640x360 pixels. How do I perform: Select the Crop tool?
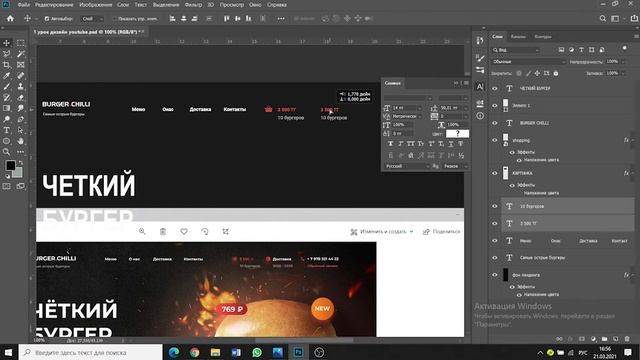click(x=7, y=65)
